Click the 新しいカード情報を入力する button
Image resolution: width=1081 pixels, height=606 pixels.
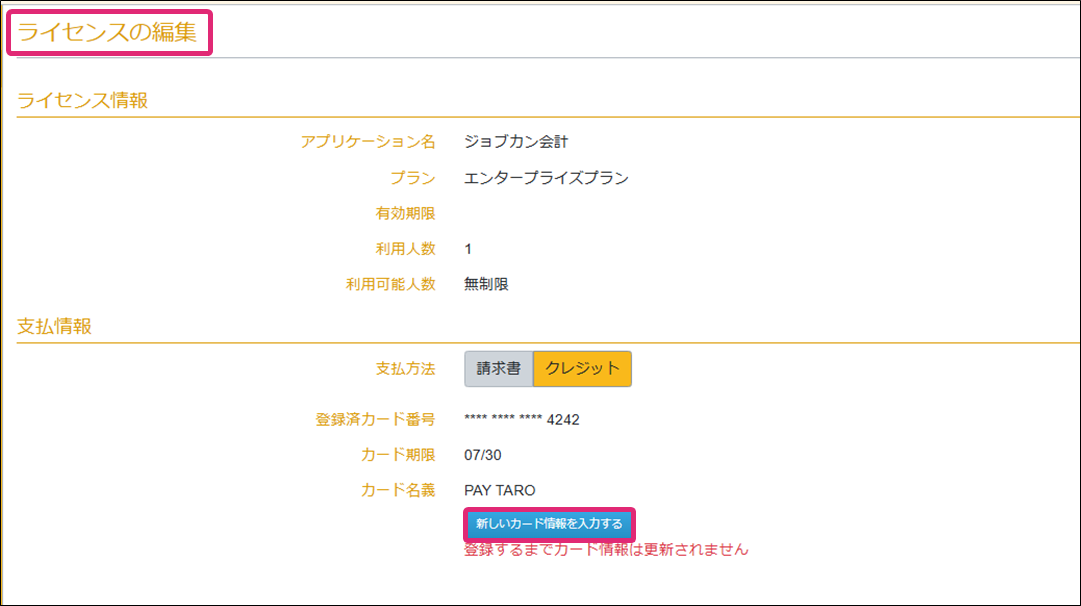tap(549, 524)
